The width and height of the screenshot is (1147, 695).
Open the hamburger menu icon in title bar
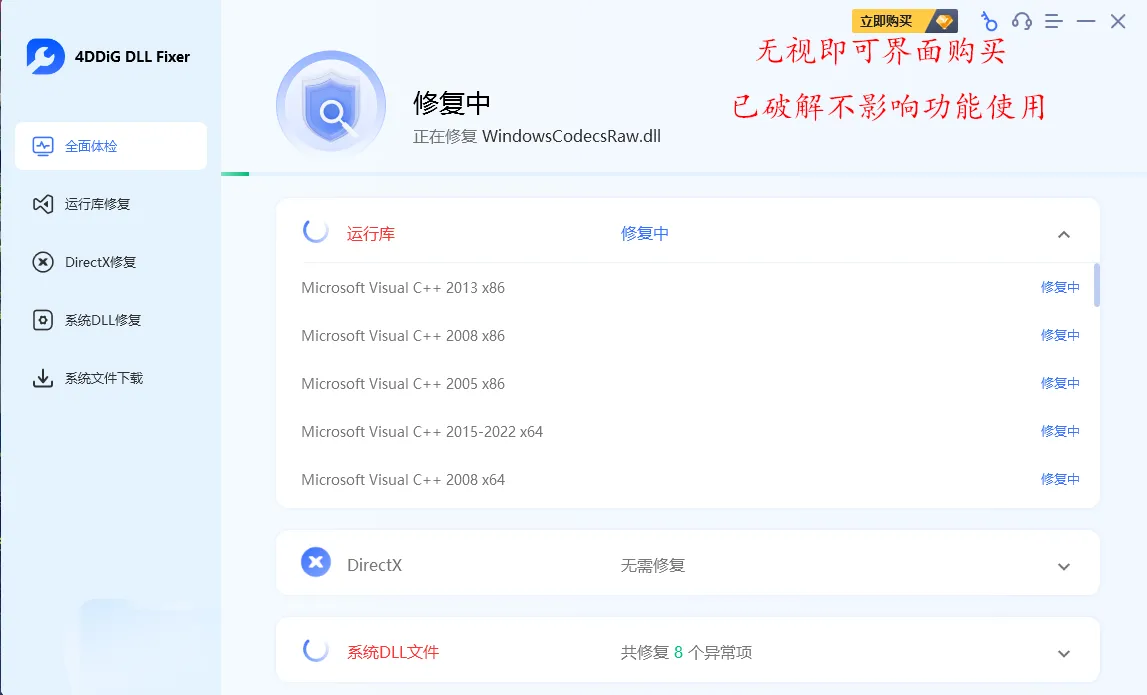click(1053, 21)
